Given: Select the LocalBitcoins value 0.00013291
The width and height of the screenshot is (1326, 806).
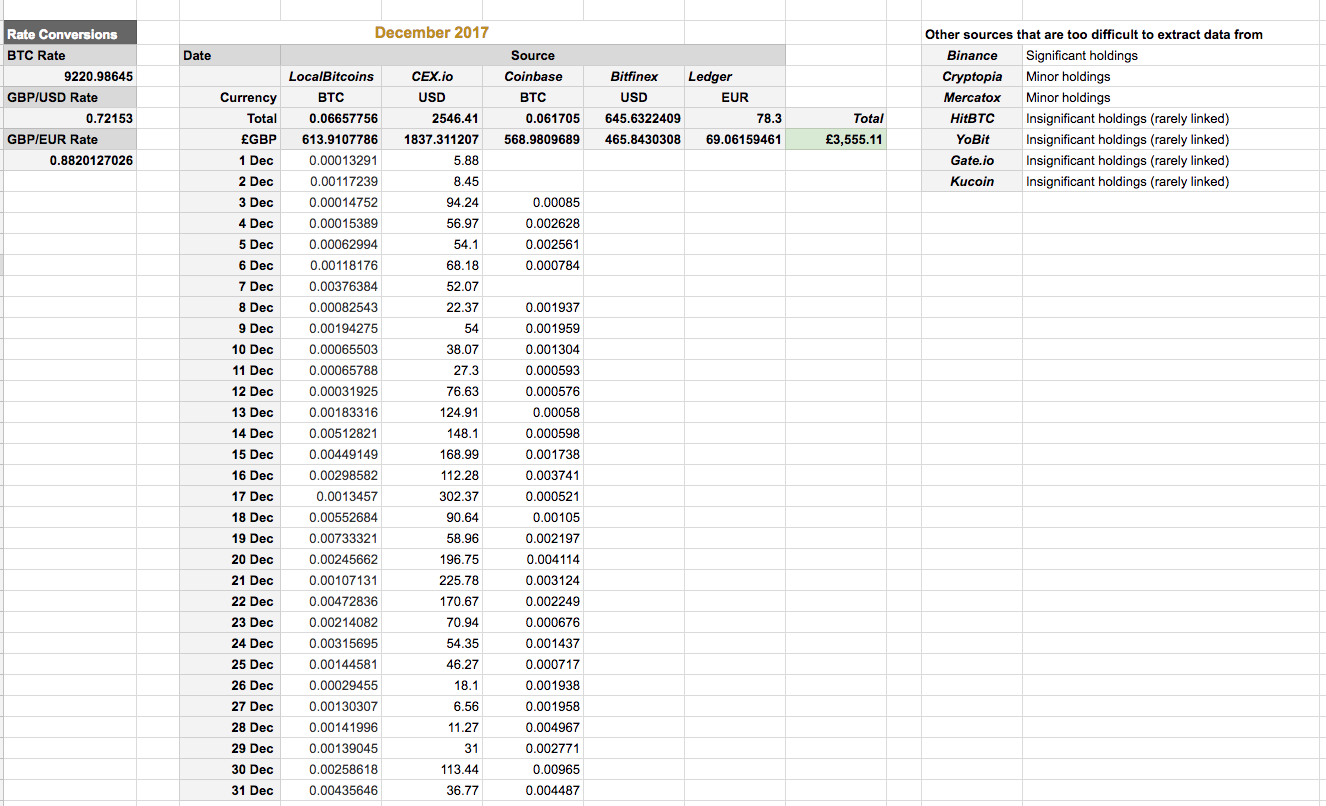Looking at the screenshot, I should pos(331,160).
